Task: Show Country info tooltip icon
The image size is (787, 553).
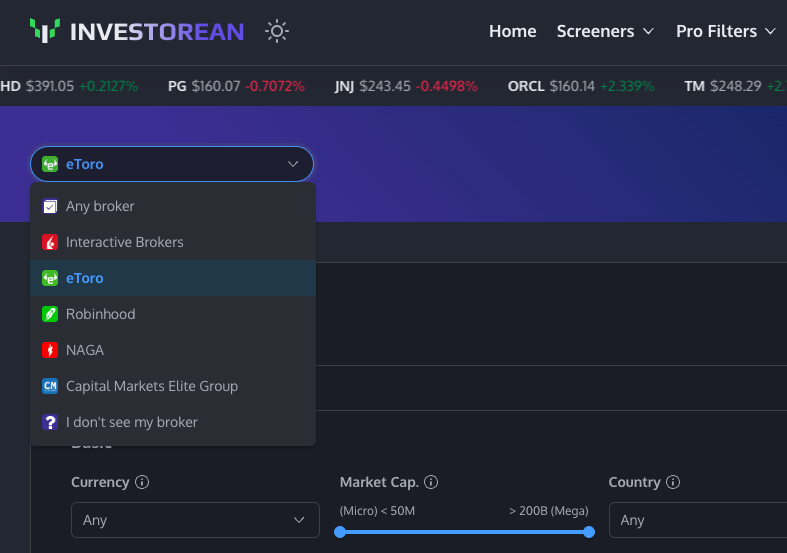Action: pyautogui.click(x=673, y=482)
